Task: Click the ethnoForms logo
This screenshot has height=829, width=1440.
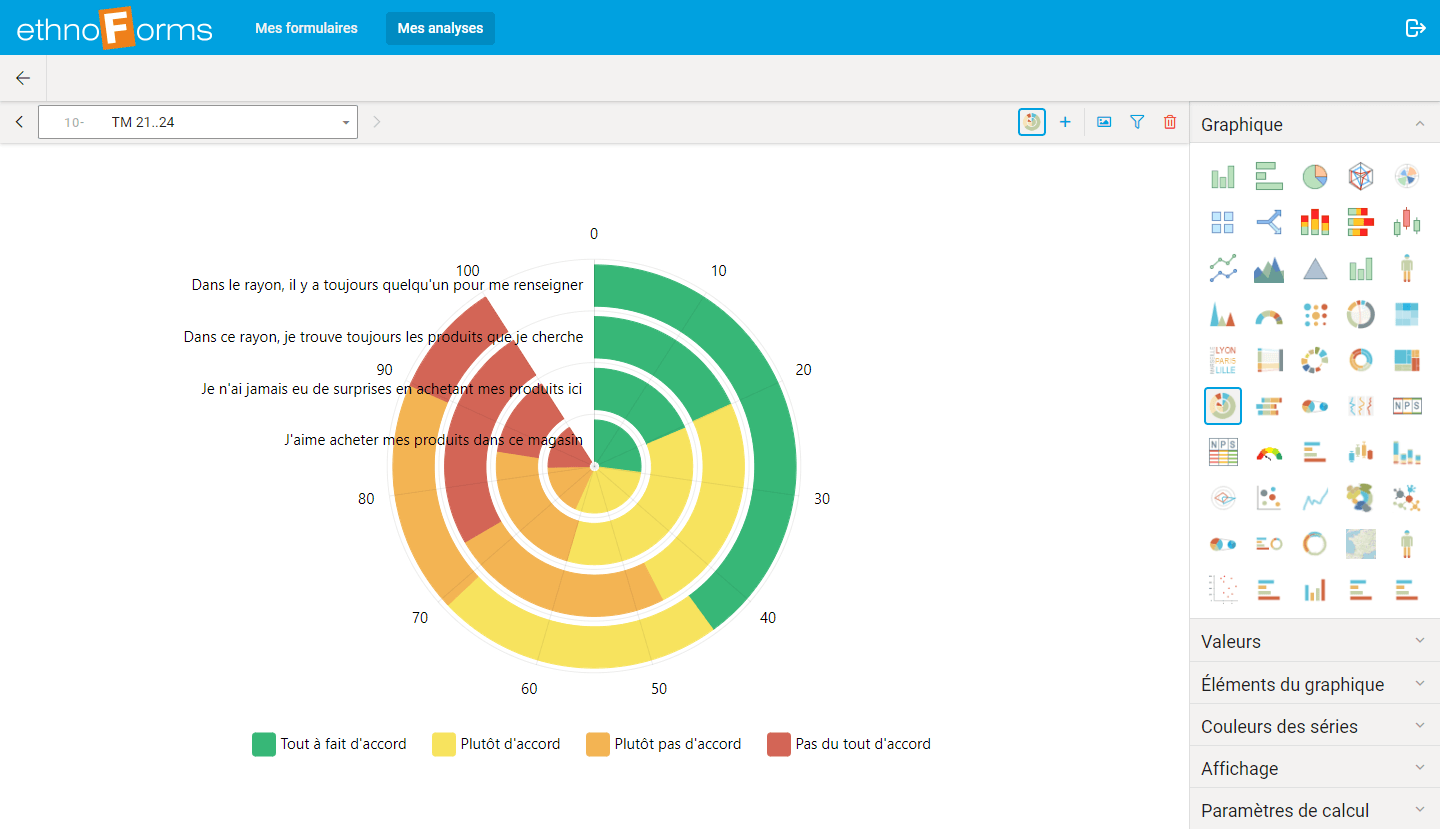Action: [x=114, y=28]
